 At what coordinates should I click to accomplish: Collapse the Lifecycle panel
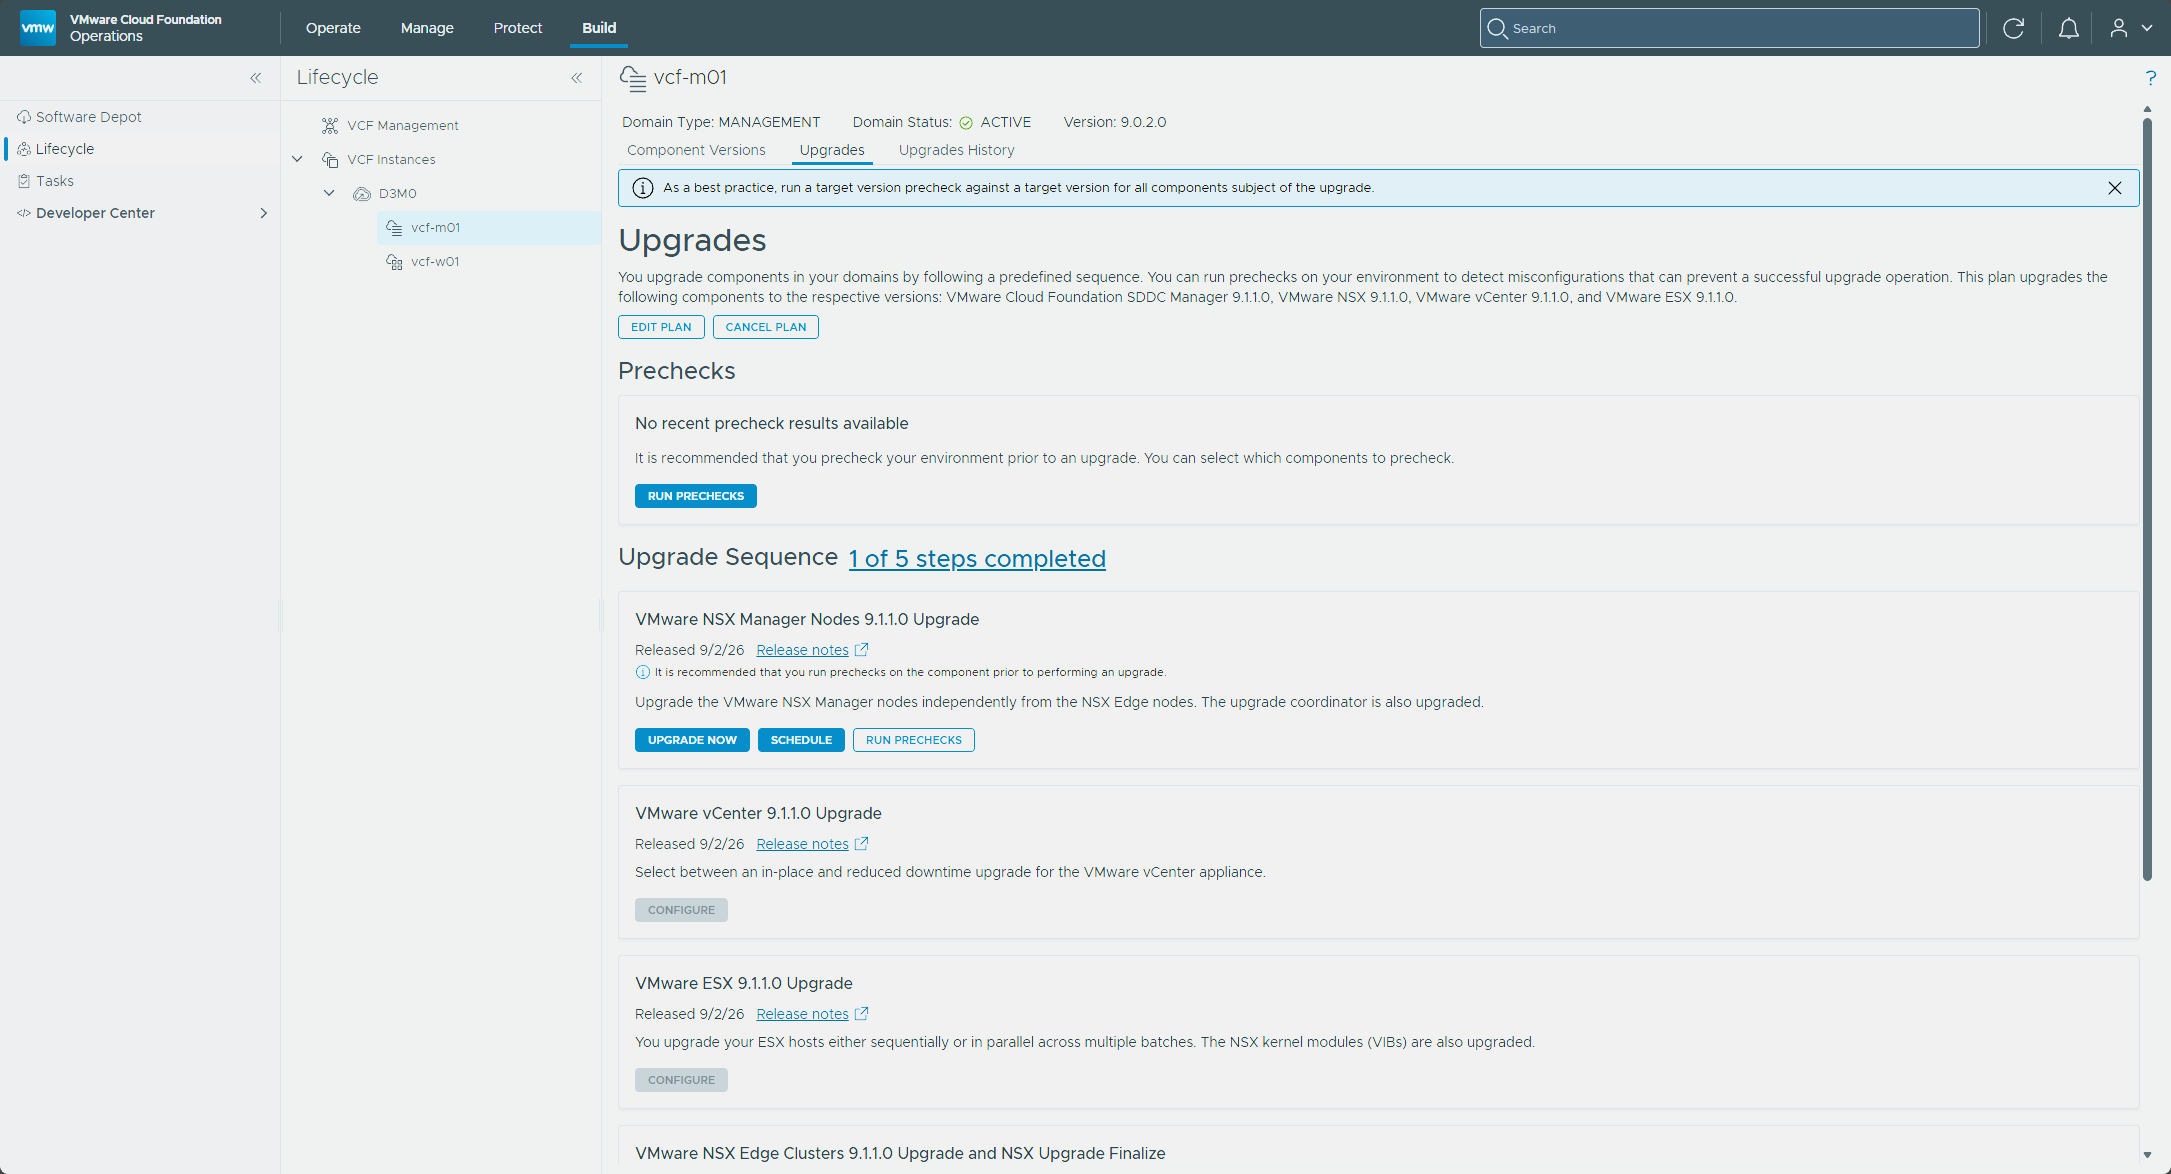point(577,78)
